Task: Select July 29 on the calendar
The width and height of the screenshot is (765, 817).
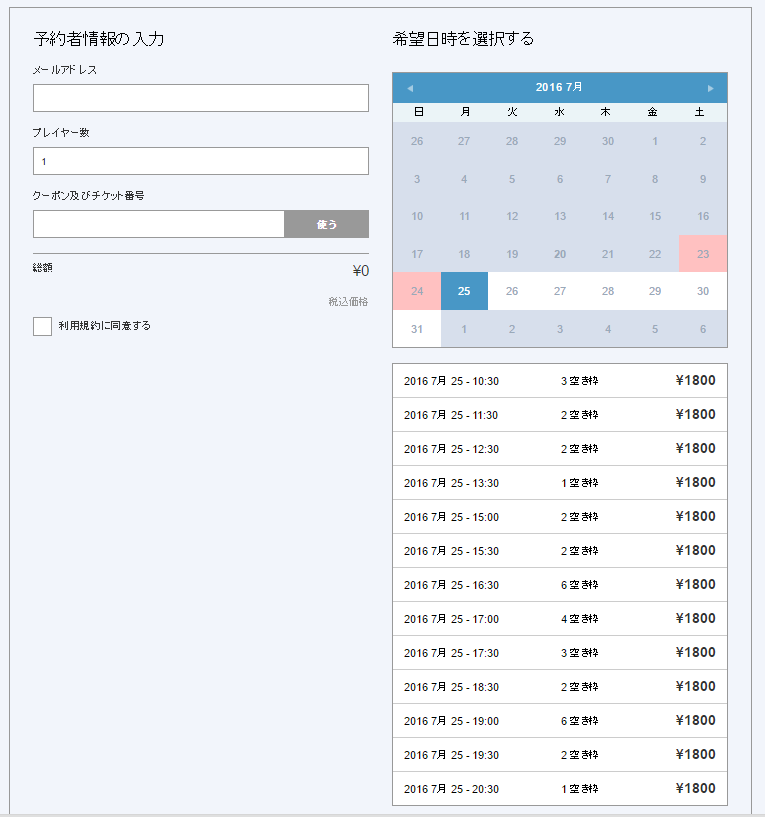Action: tap(655, 291)
